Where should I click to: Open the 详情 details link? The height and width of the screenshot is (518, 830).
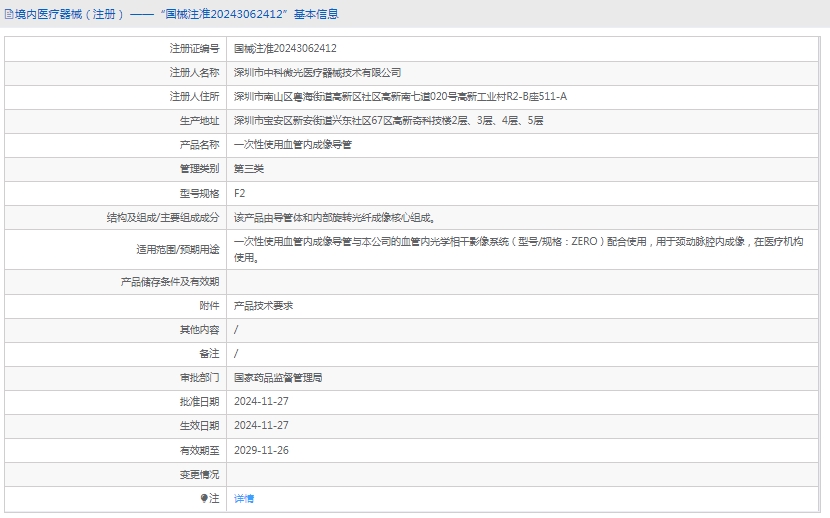[x=244, y=498]
